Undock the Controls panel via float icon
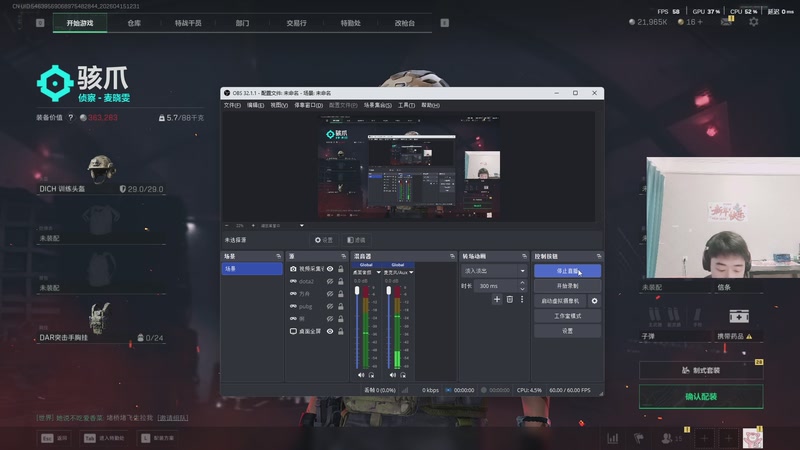Viewport: 800px width, 450px height. click(x=599, y=256)
